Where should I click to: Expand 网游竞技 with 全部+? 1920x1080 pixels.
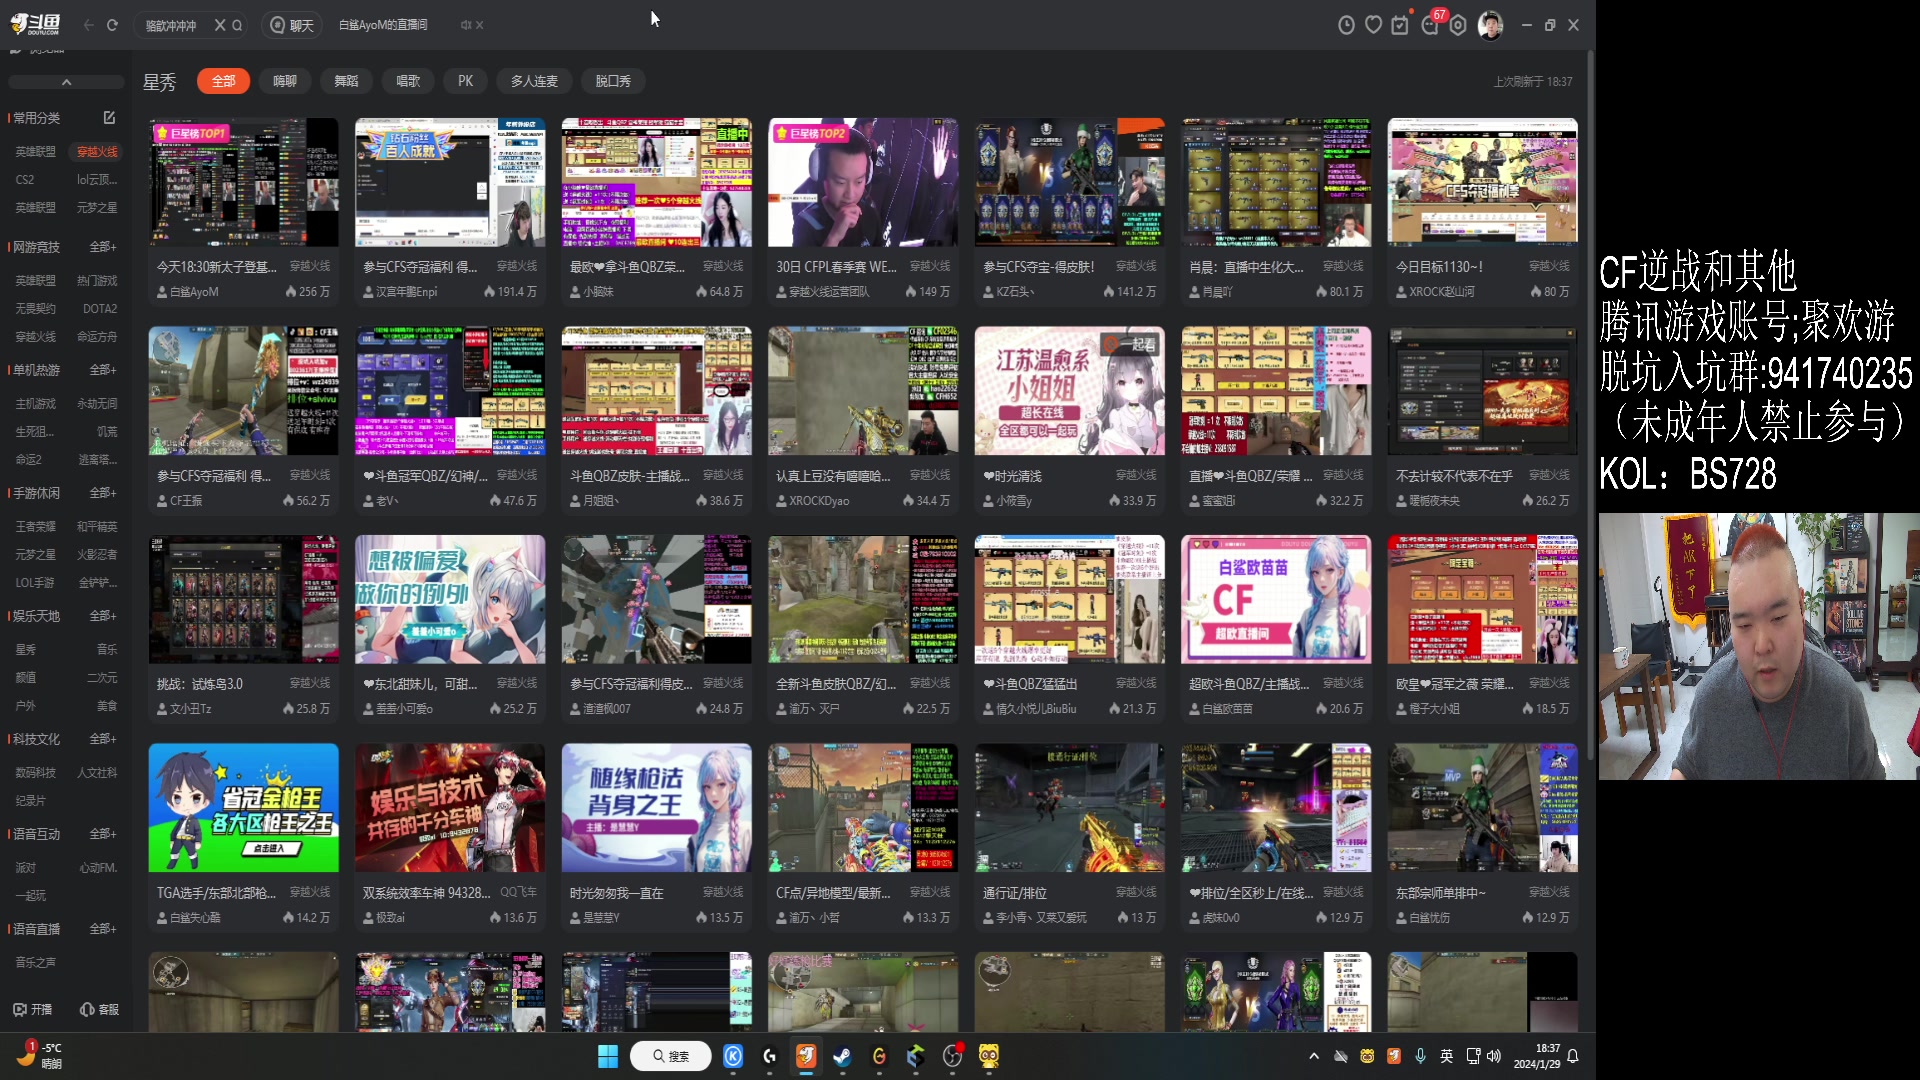(103, 247)
